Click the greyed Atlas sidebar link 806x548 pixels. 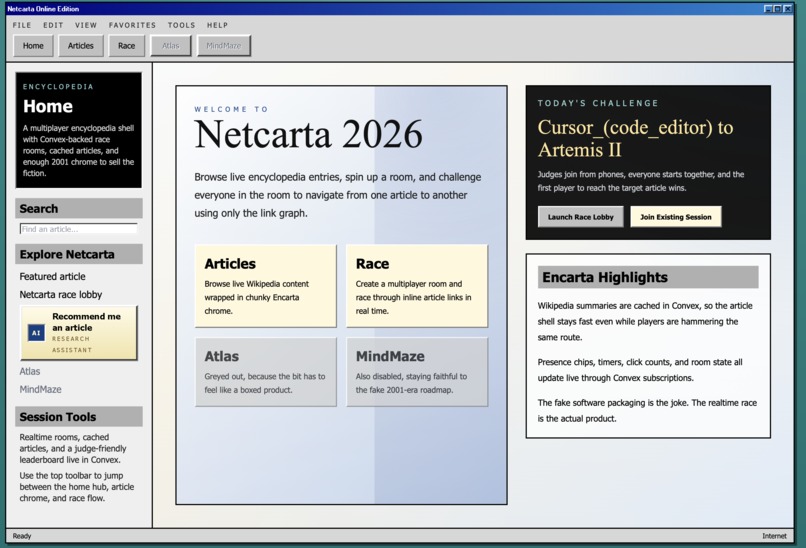click(x=30, y=371)
